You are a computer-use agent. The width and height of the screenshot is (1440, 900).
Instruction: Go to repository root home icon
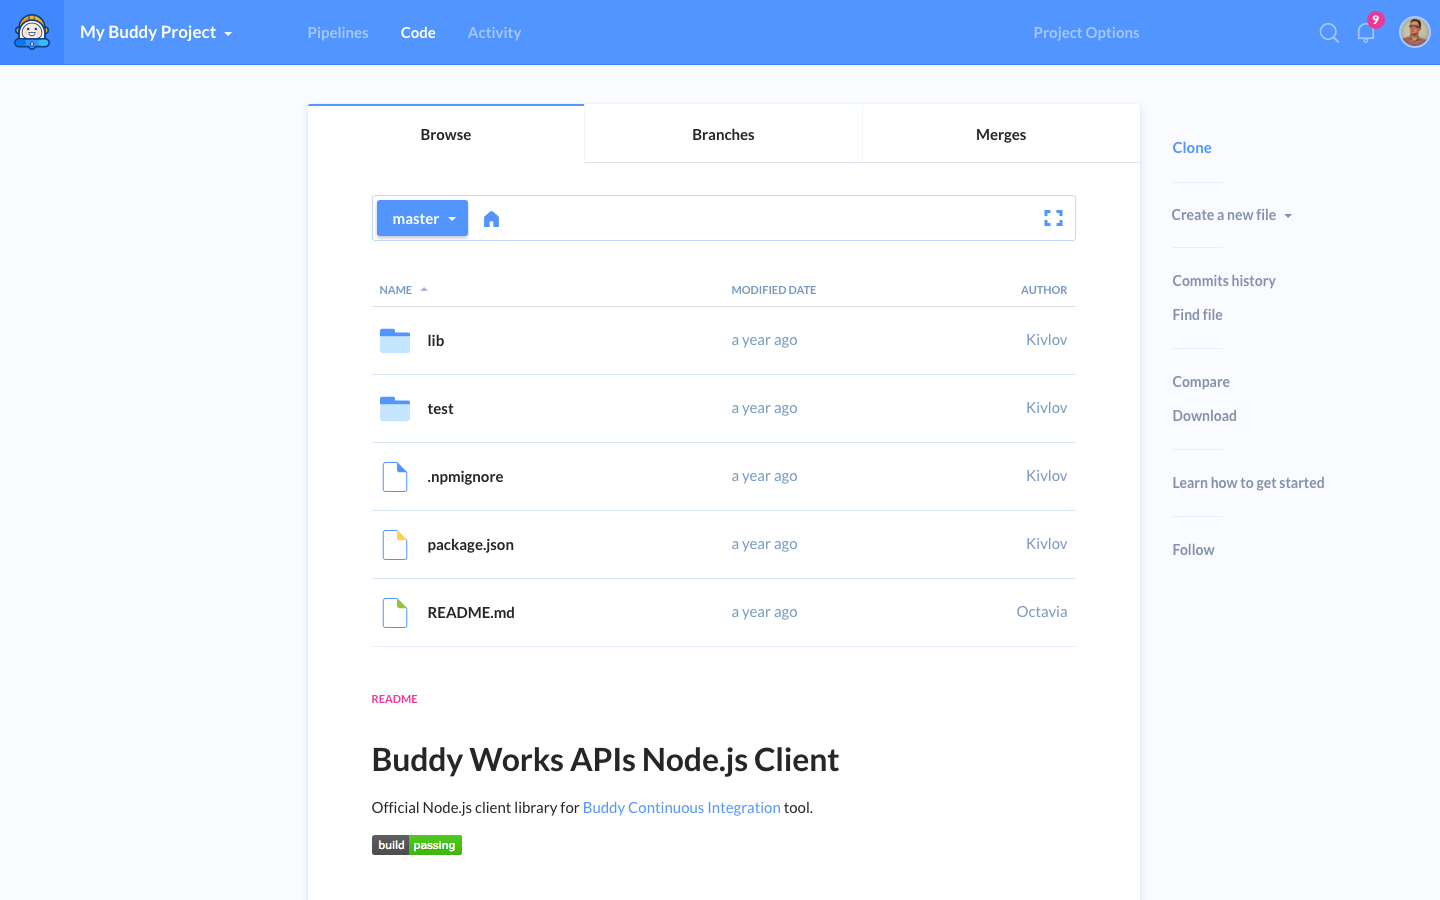pos(491,219)
